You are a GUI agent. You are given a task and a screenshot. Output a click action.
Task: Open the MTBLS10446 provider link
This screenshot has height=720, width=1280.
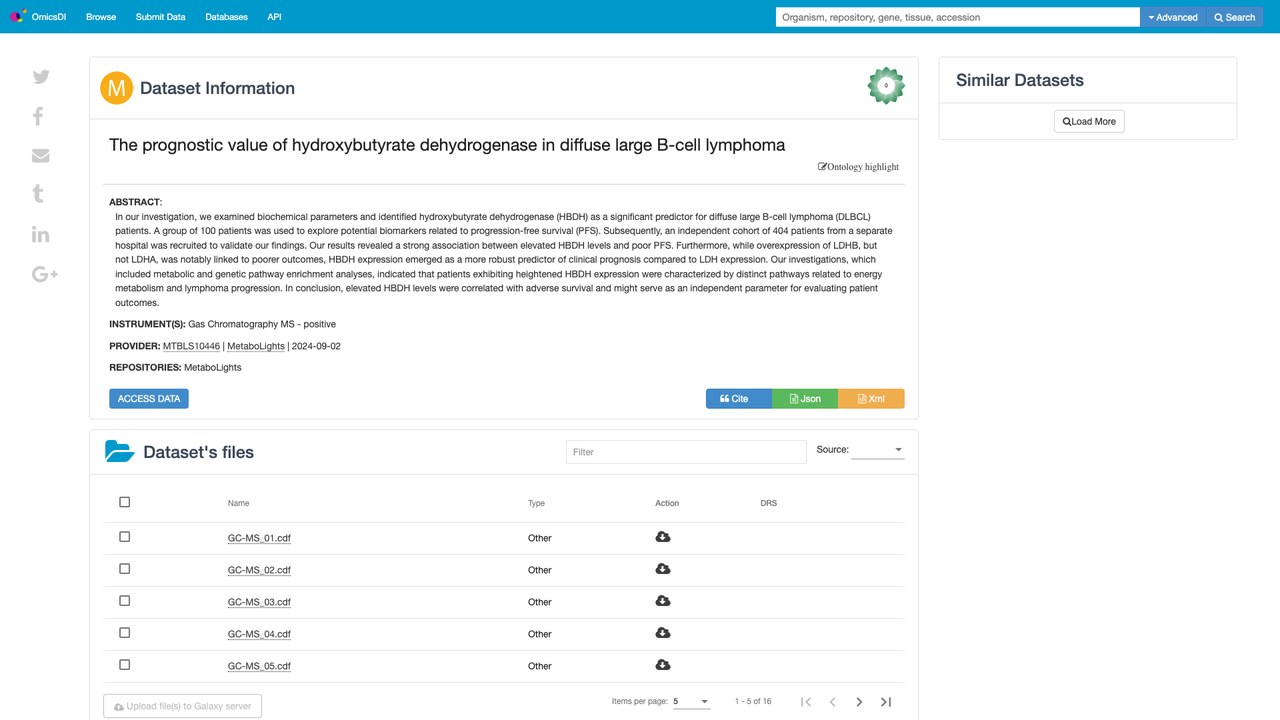point(191,346)
